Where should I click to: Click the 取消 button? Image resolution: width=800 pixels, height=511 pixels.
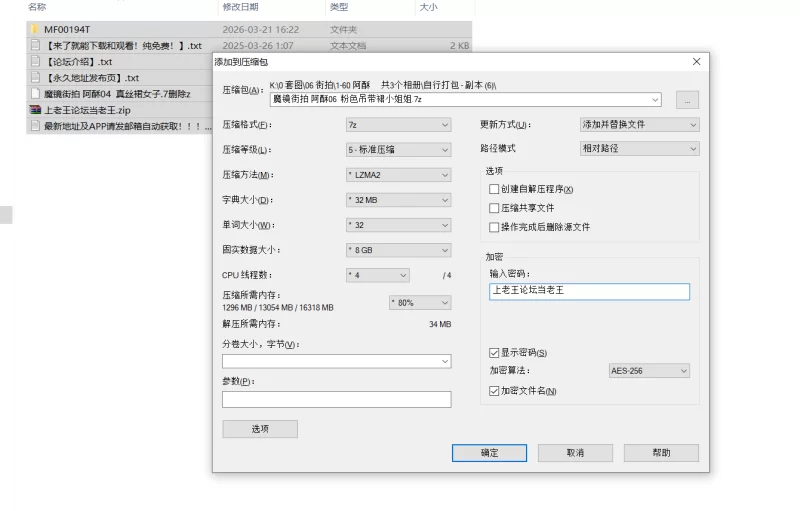575,453
